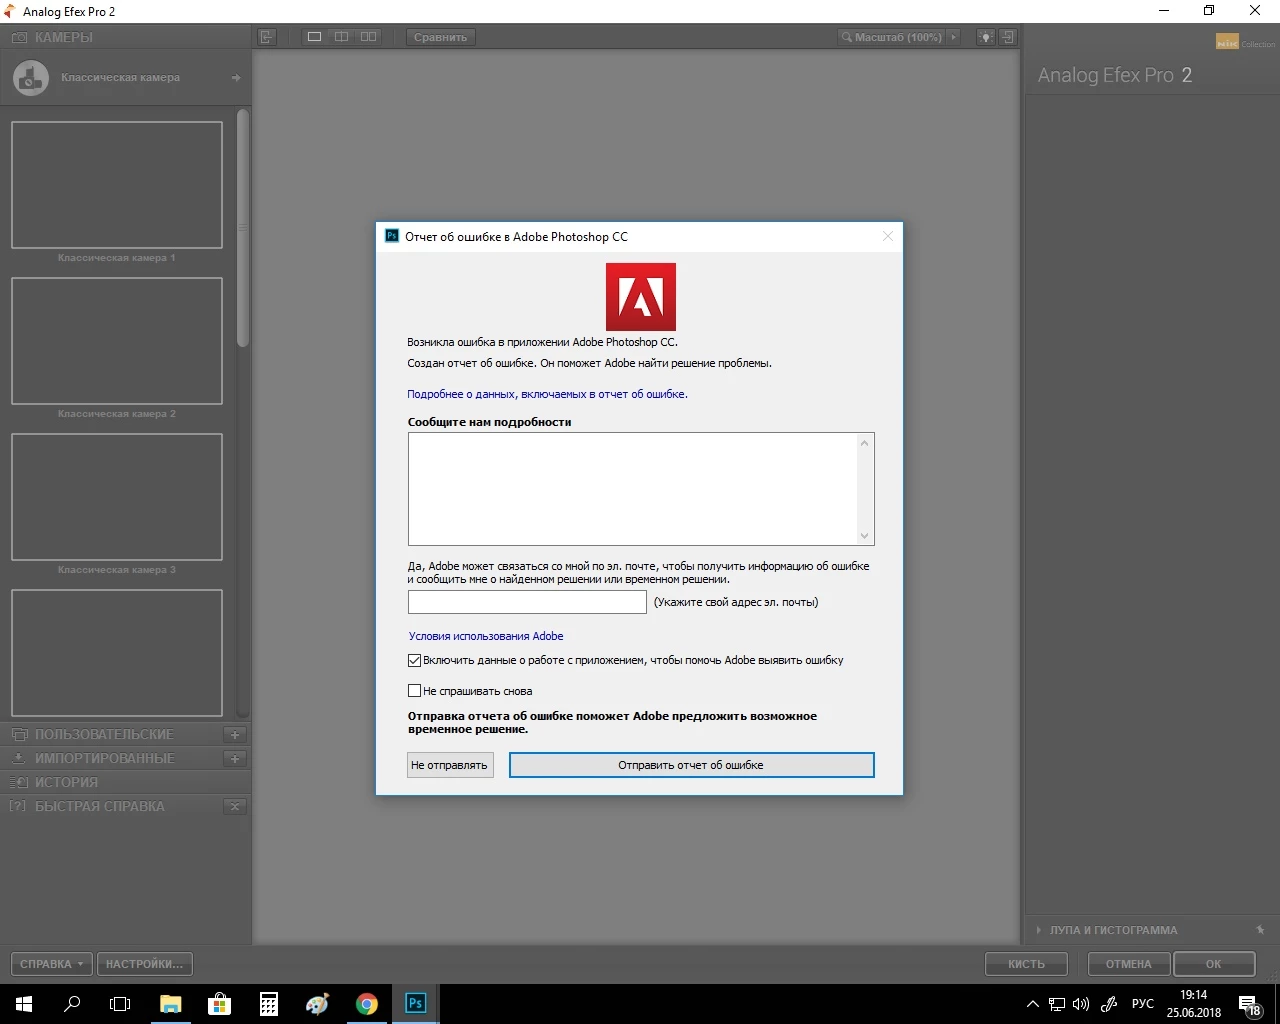Open link about crash report data details
Viewport: 1280px width, 1024px height.
click(547, 394)
